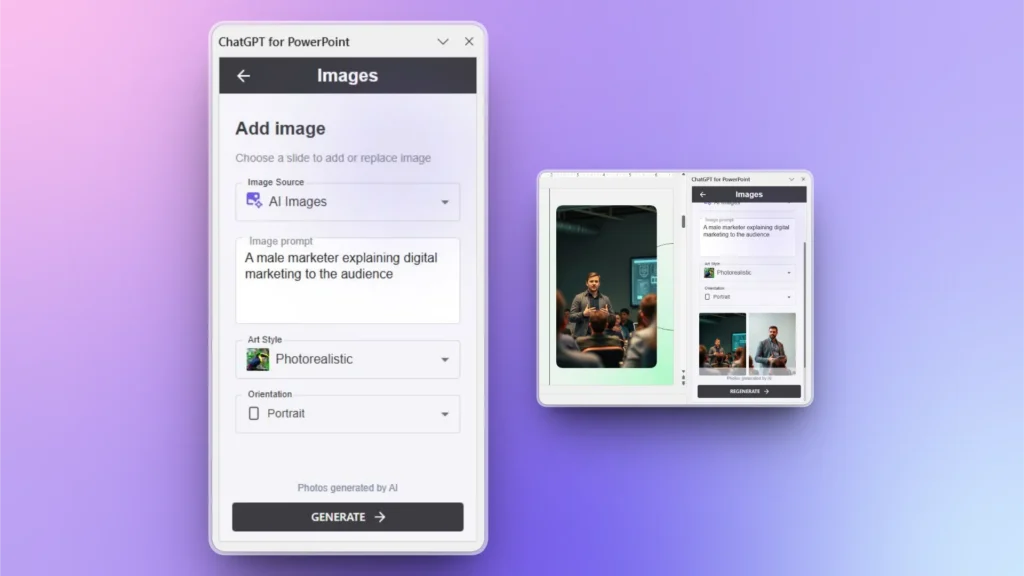This screenshot has width=1024, height=576.
Task: Click the Image Source field icon in the right panel
Action: (705, 201)
